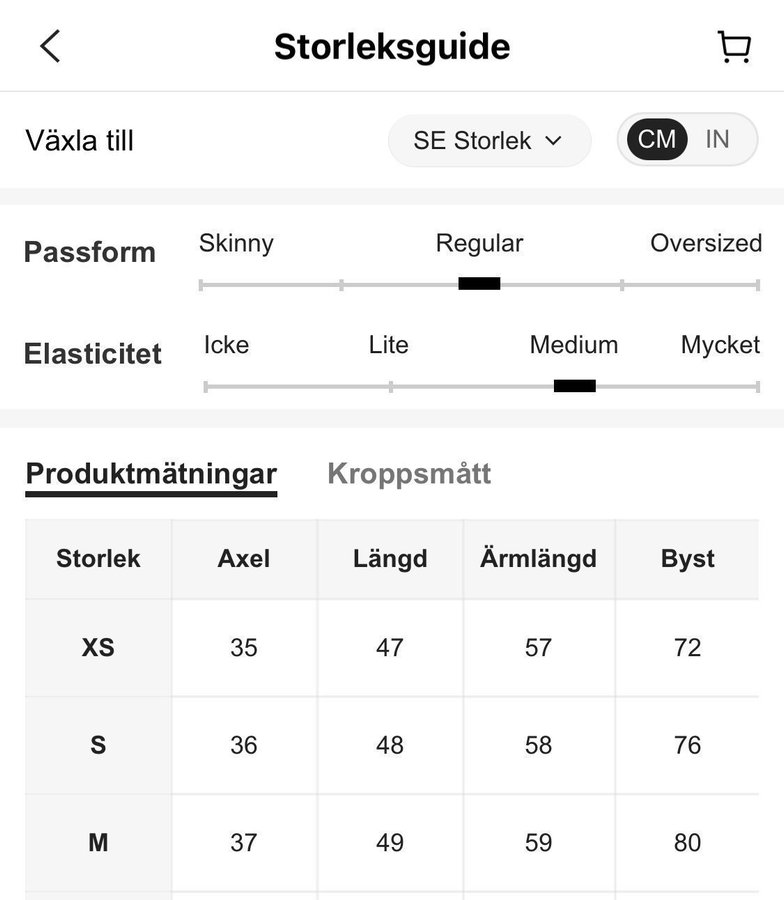Tap the back arrow icon
The width and height of the screenshot is (784, 900).
point(50,46)
